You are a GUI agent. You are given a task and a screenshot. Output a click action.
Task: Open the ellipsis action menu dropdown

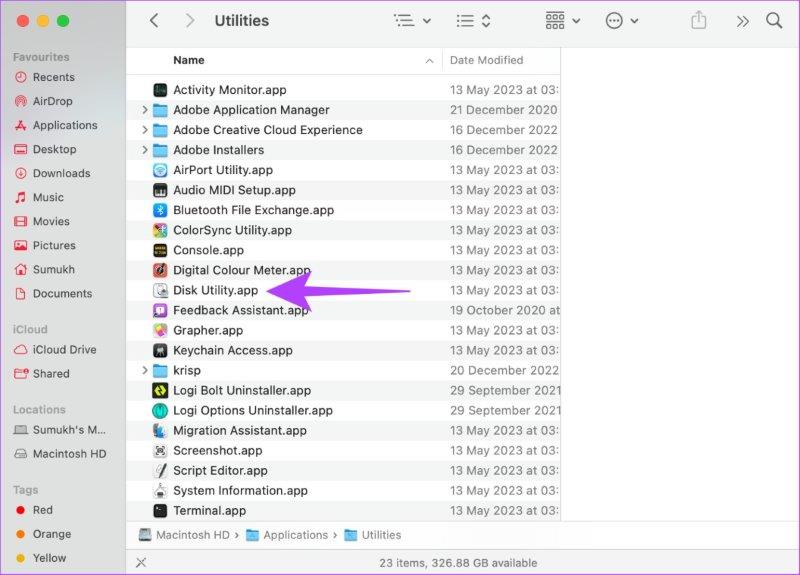click(x=622, y=21)
